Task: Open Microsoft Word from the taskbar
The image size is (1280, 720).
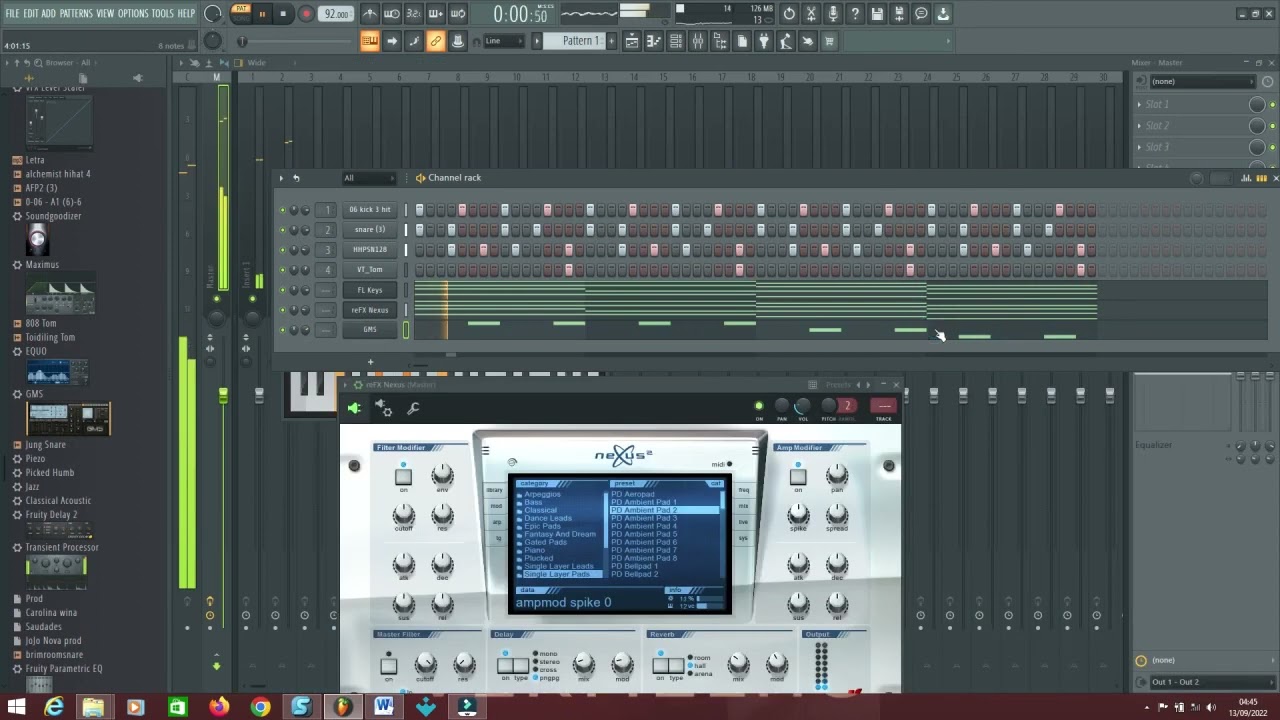Action: point(383,708)
